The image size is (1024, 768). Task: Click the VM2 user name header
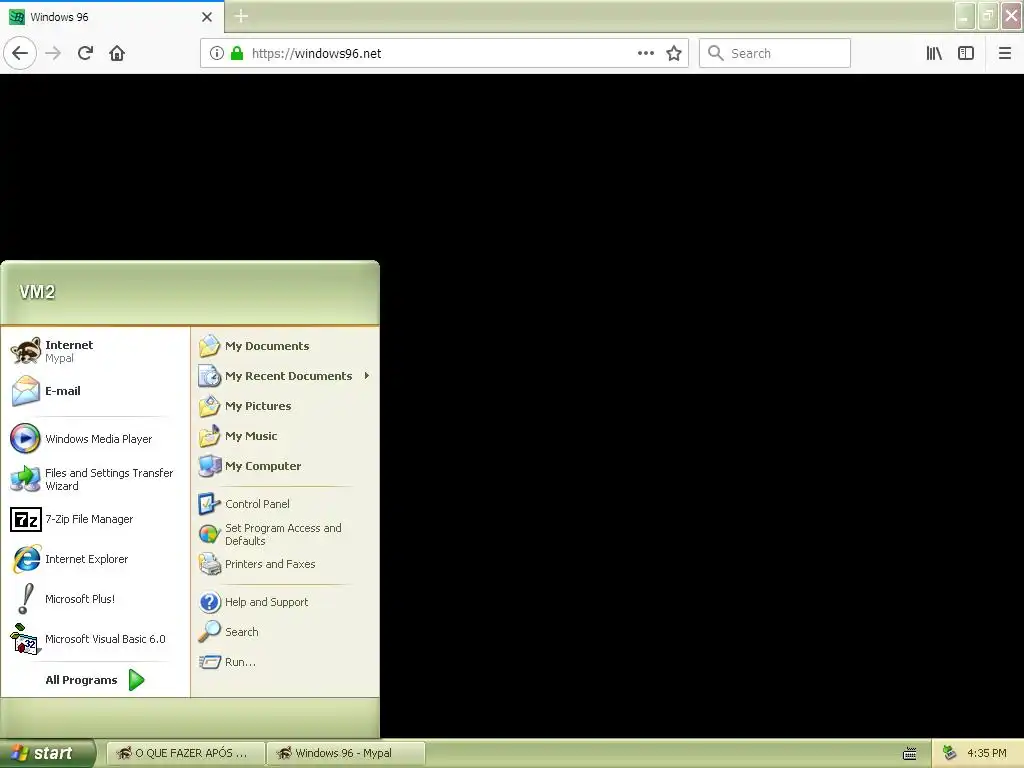pos(37,292)
